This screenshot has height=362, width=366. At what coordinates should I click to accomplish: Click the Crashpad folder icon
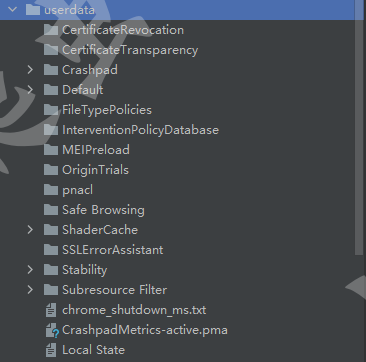[x=51, y=70]
